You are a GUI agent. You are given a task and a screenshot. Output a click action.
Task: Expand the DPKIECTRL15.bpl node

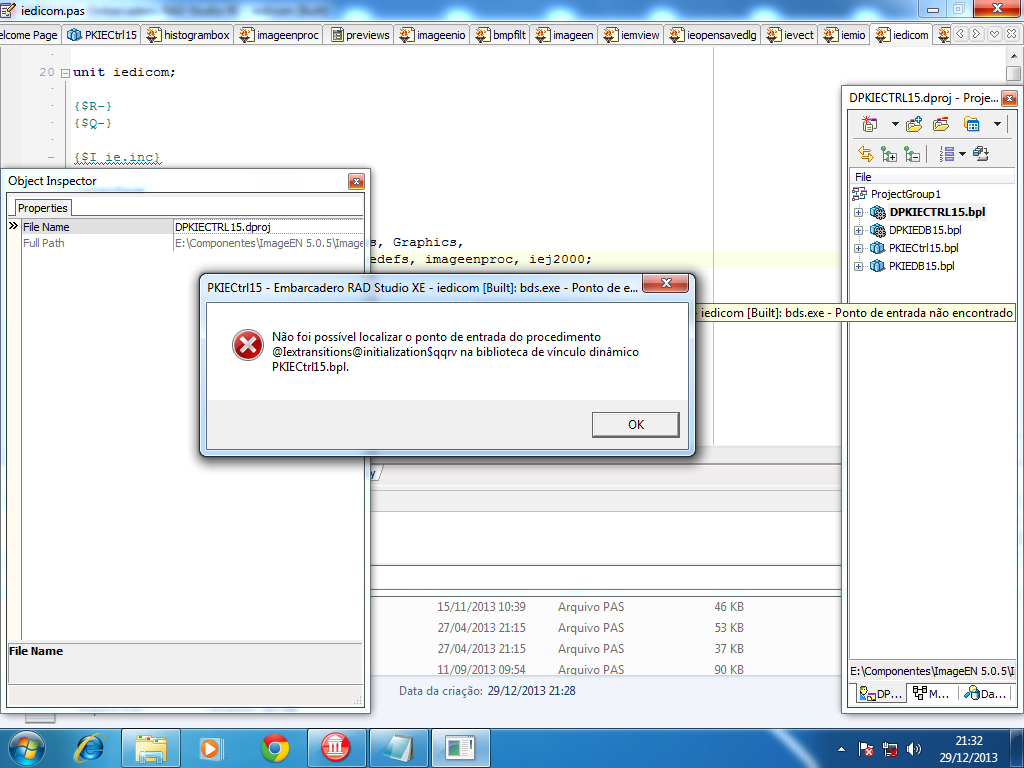859,212
